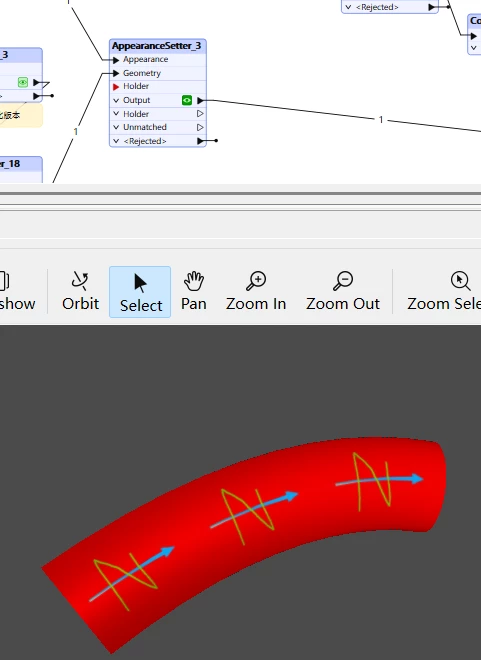Click the Appearance input port label
481x660 pixels.
tap(146, 59)
